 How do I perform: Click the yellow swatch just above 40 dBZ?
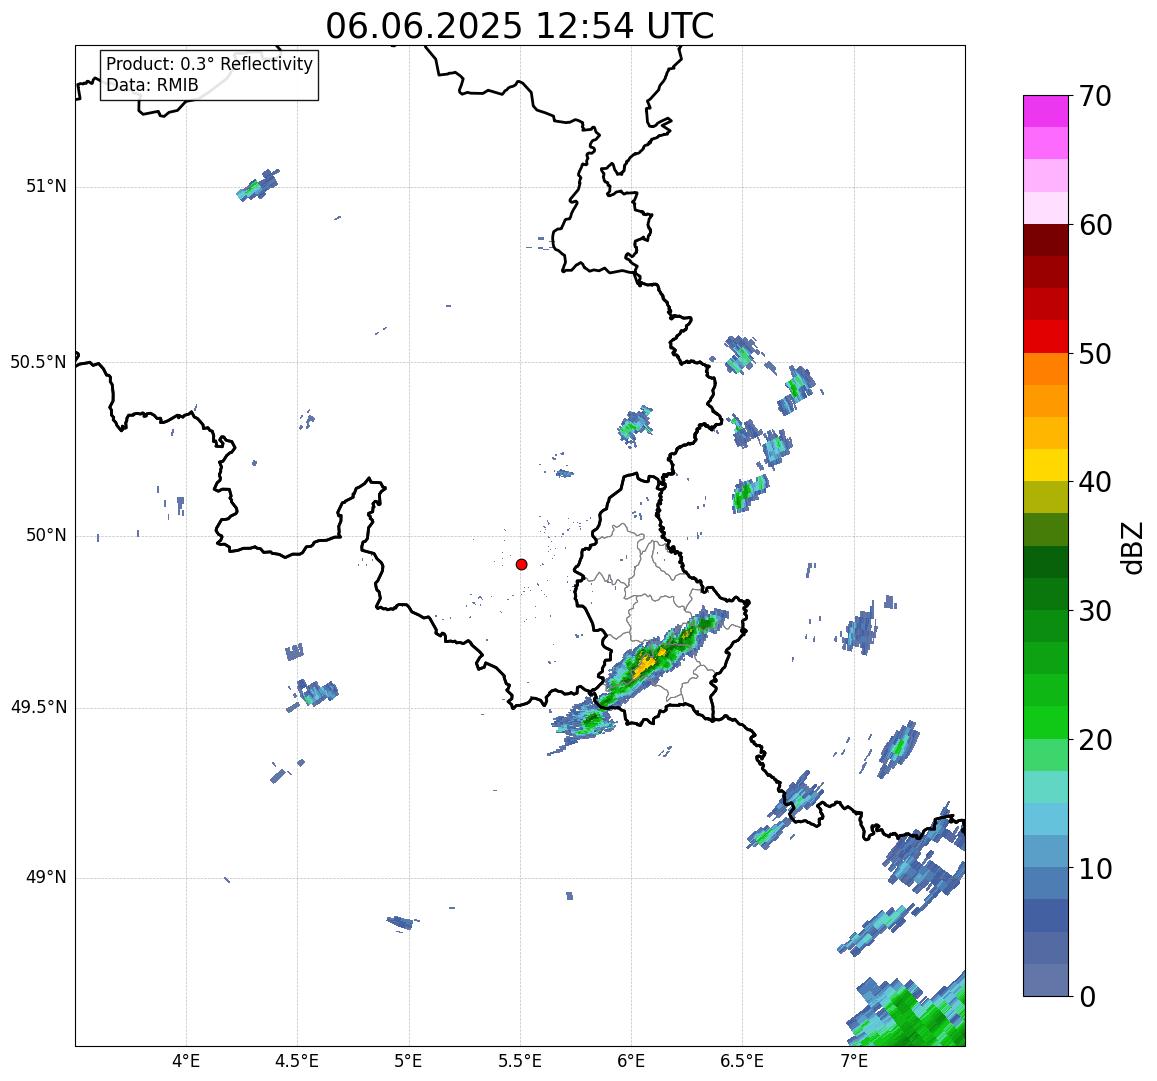[1046, 466]
